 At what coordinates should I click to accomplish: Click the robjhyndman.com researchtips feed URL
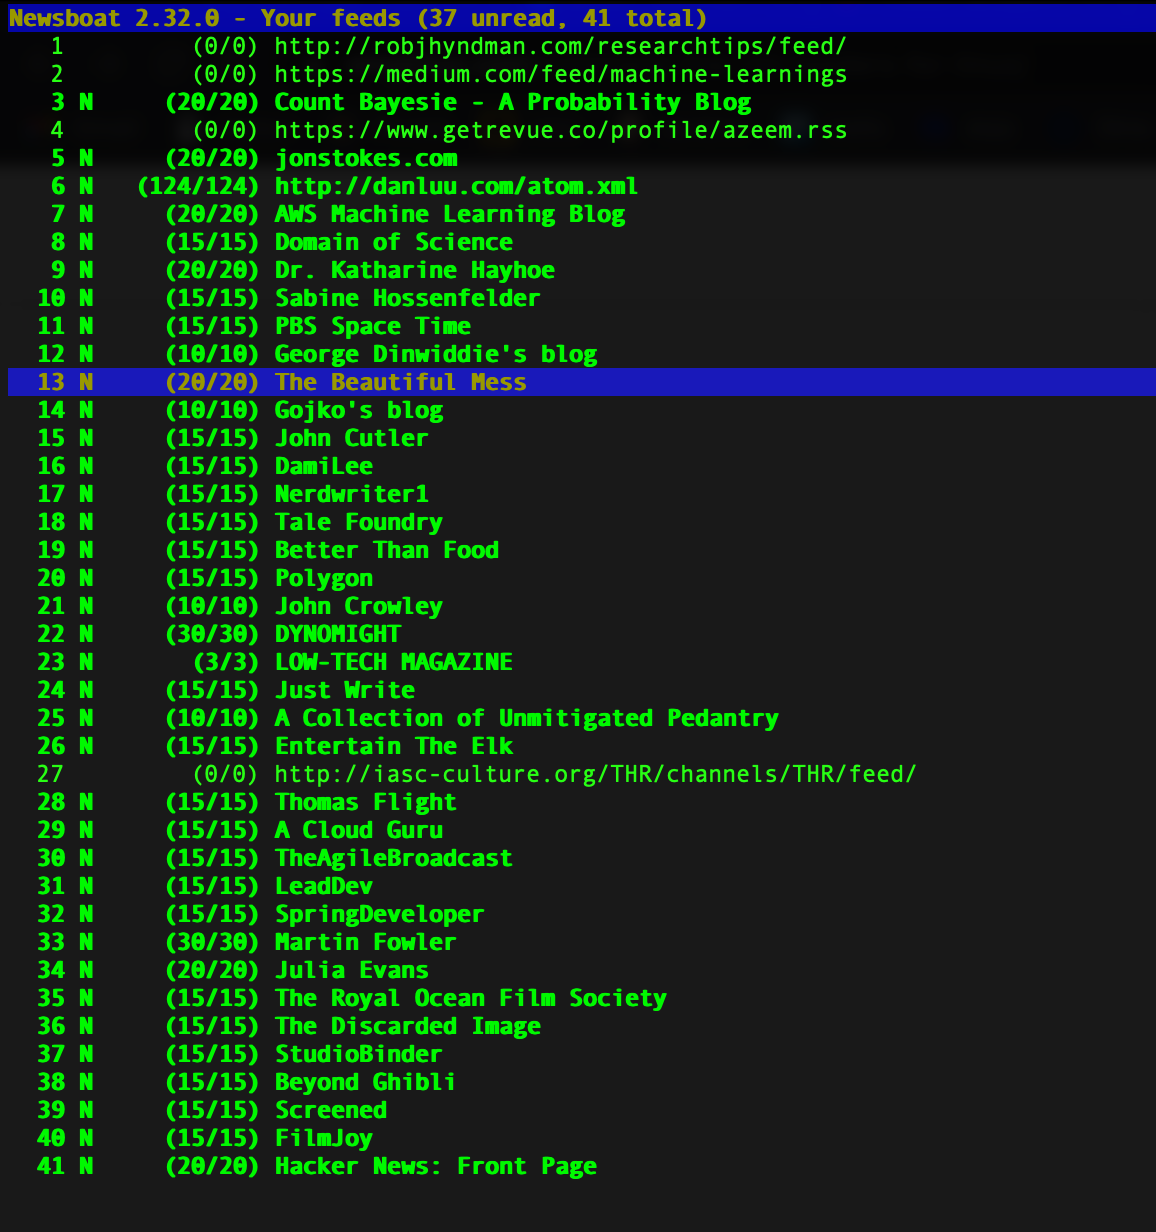point(560,47)
